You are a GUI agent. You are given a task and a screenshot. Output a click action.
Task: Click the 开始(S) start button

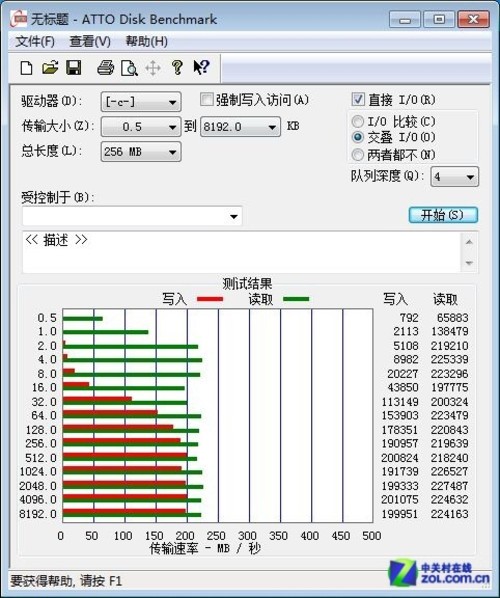[x=443, y=215]
